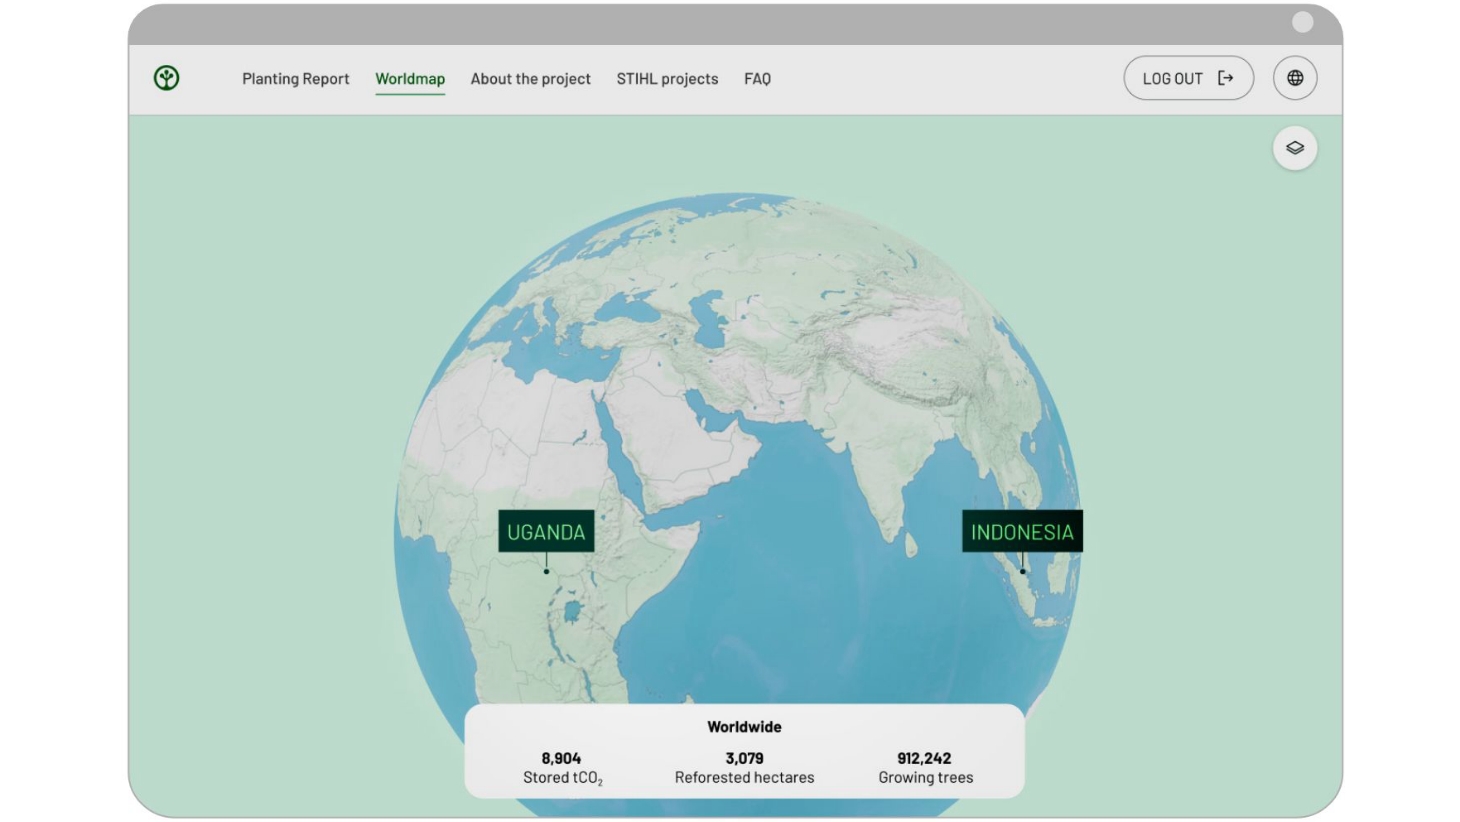Click the Uganda marker dot on the globe
Screen dimensions: 1460x822
tap(546, 571)
